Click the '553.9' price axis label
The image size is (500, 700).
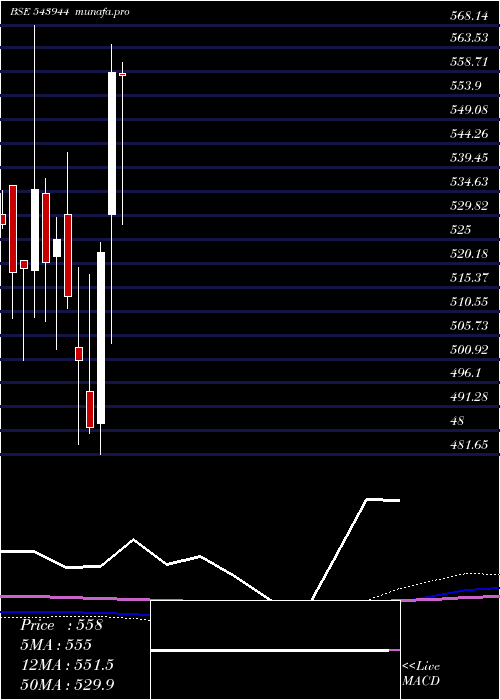tap(466, 86)
